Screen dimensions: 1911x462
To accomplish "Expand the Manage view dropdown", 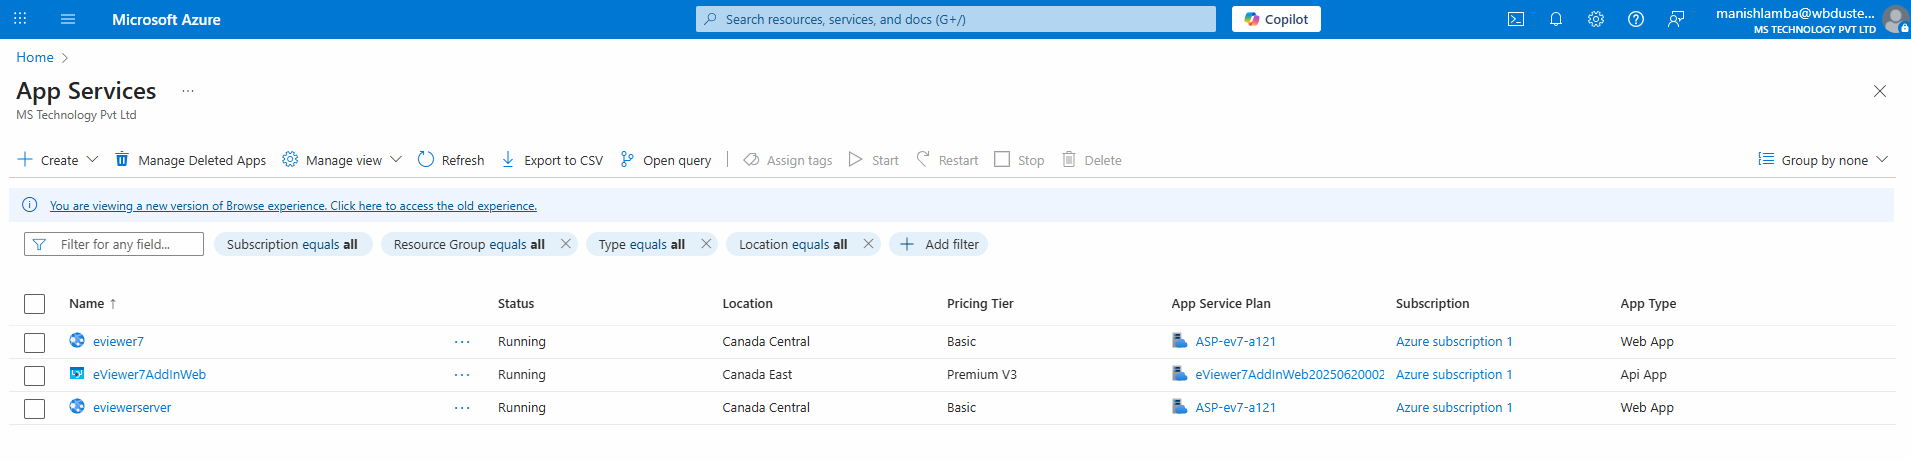I will [x=342, y=160].
